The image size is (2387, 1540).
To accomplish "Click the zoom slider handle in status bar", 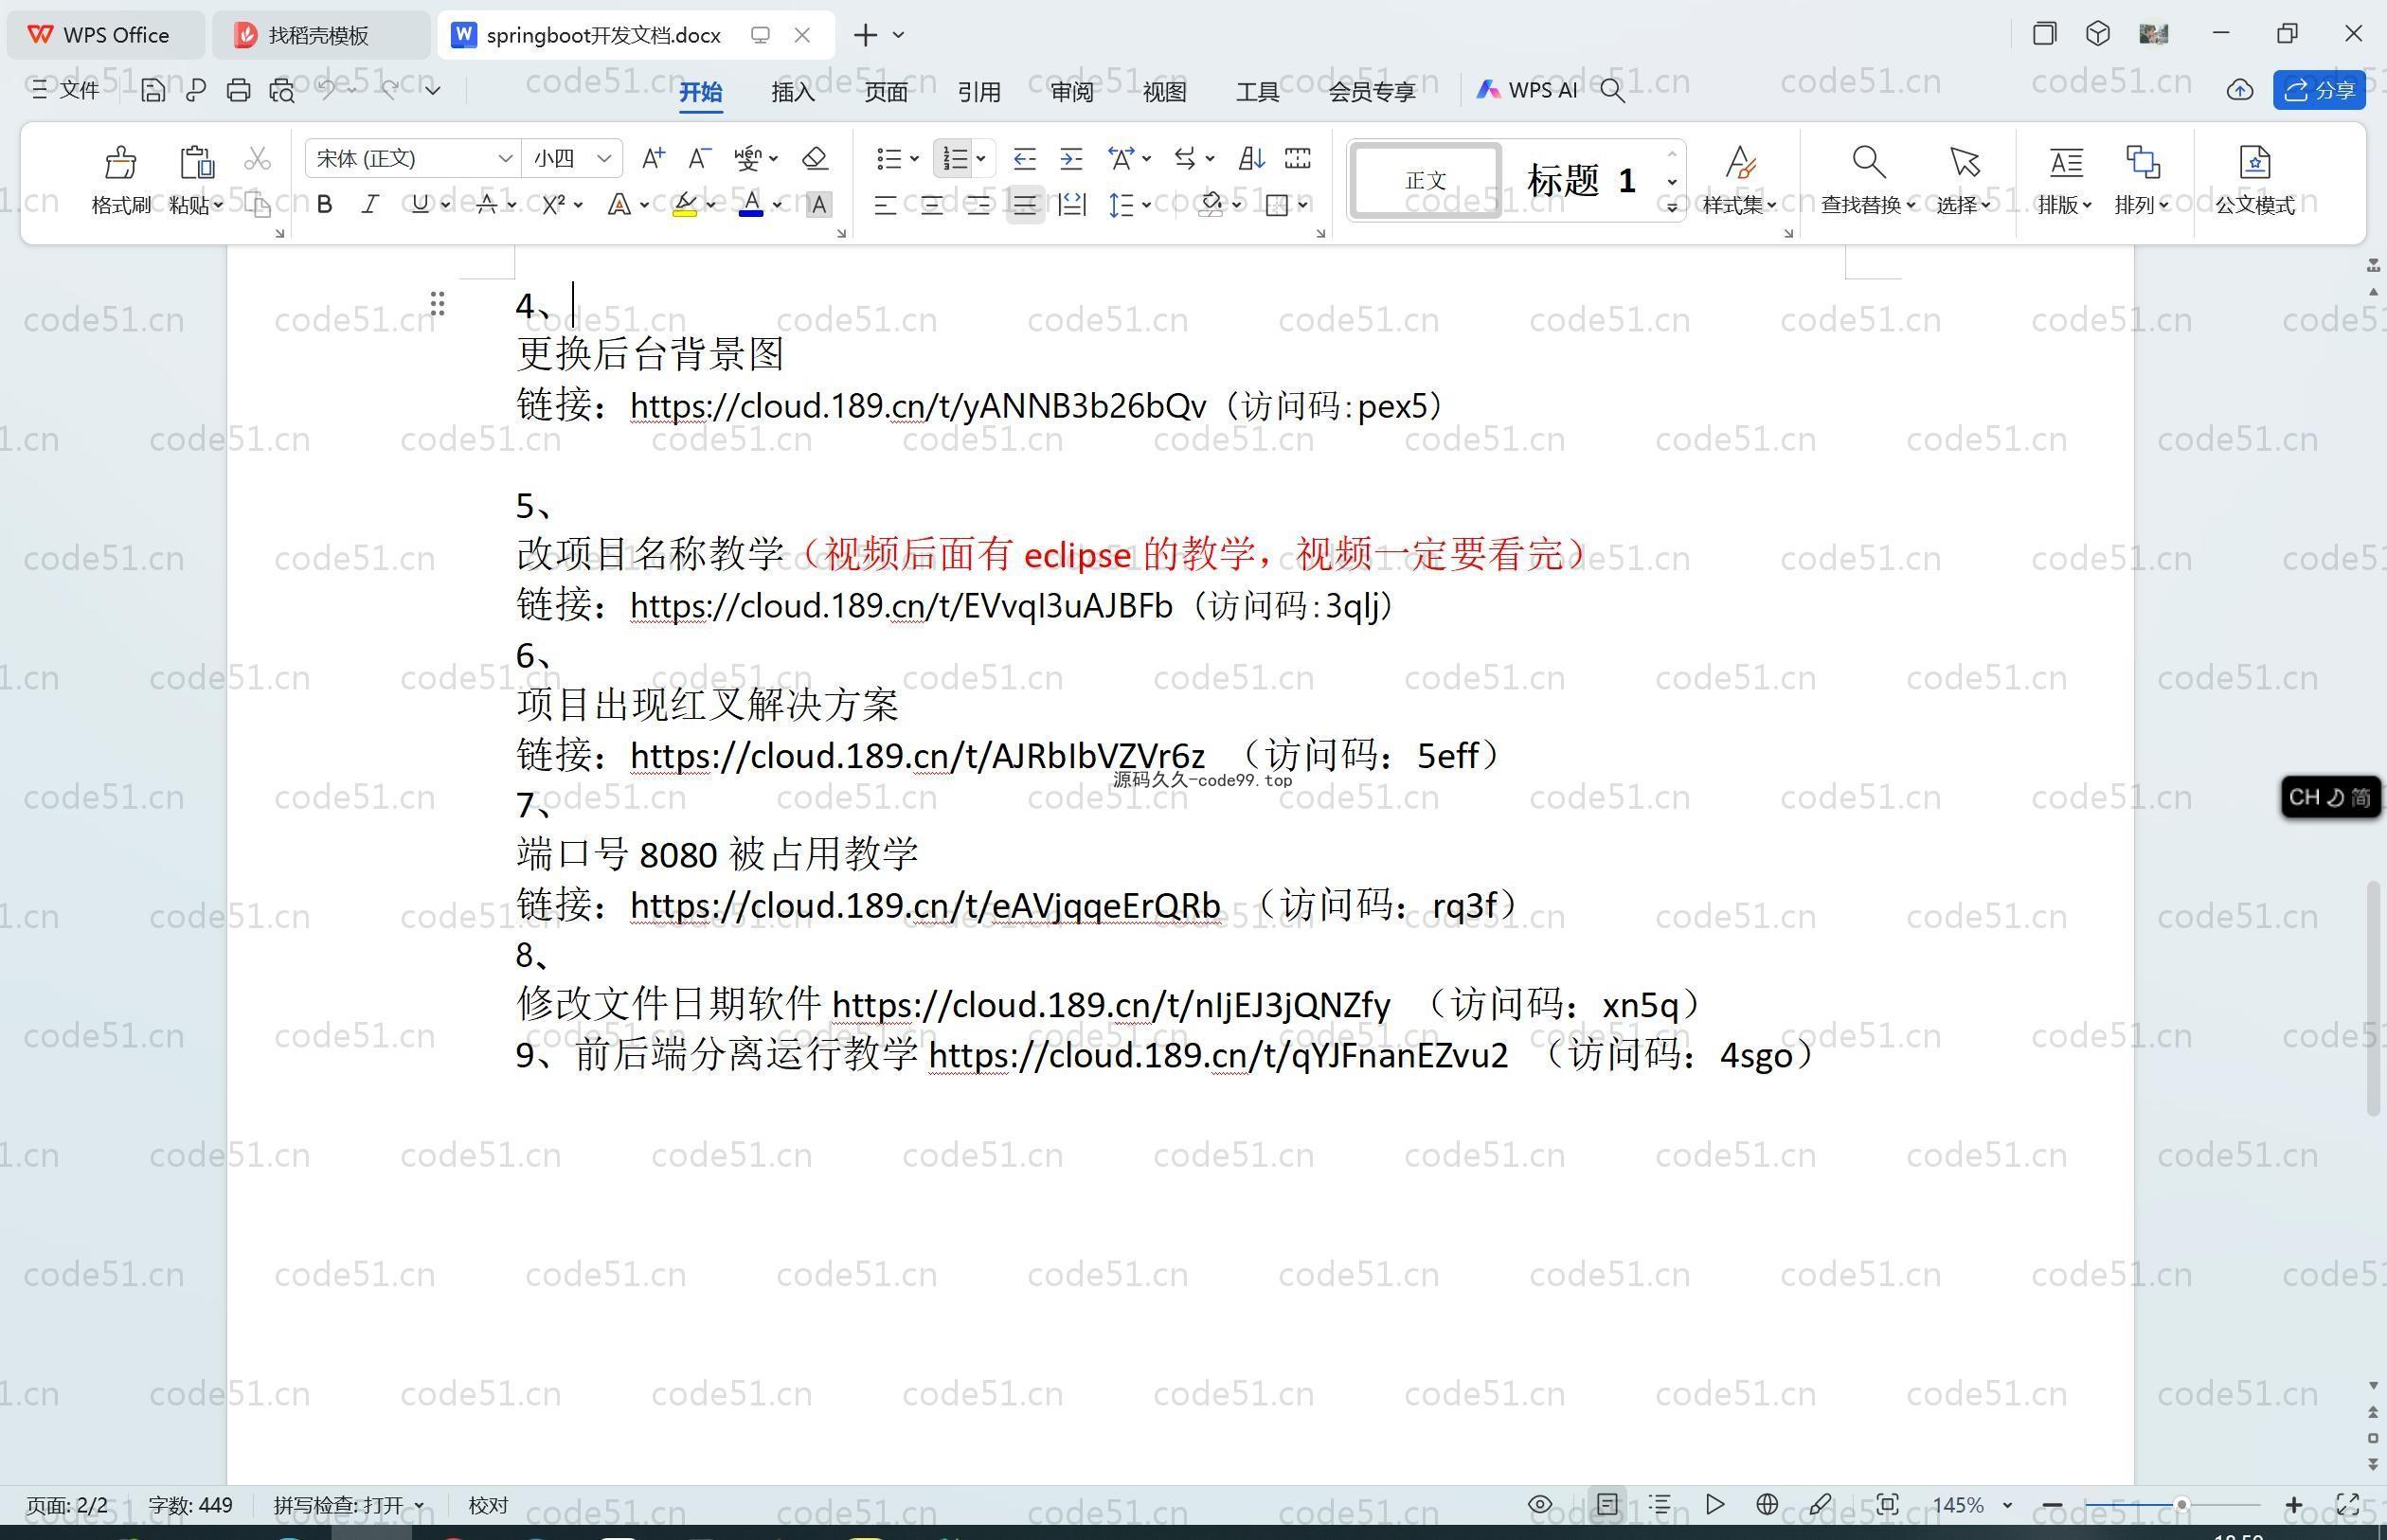I will [2181, 1504].
